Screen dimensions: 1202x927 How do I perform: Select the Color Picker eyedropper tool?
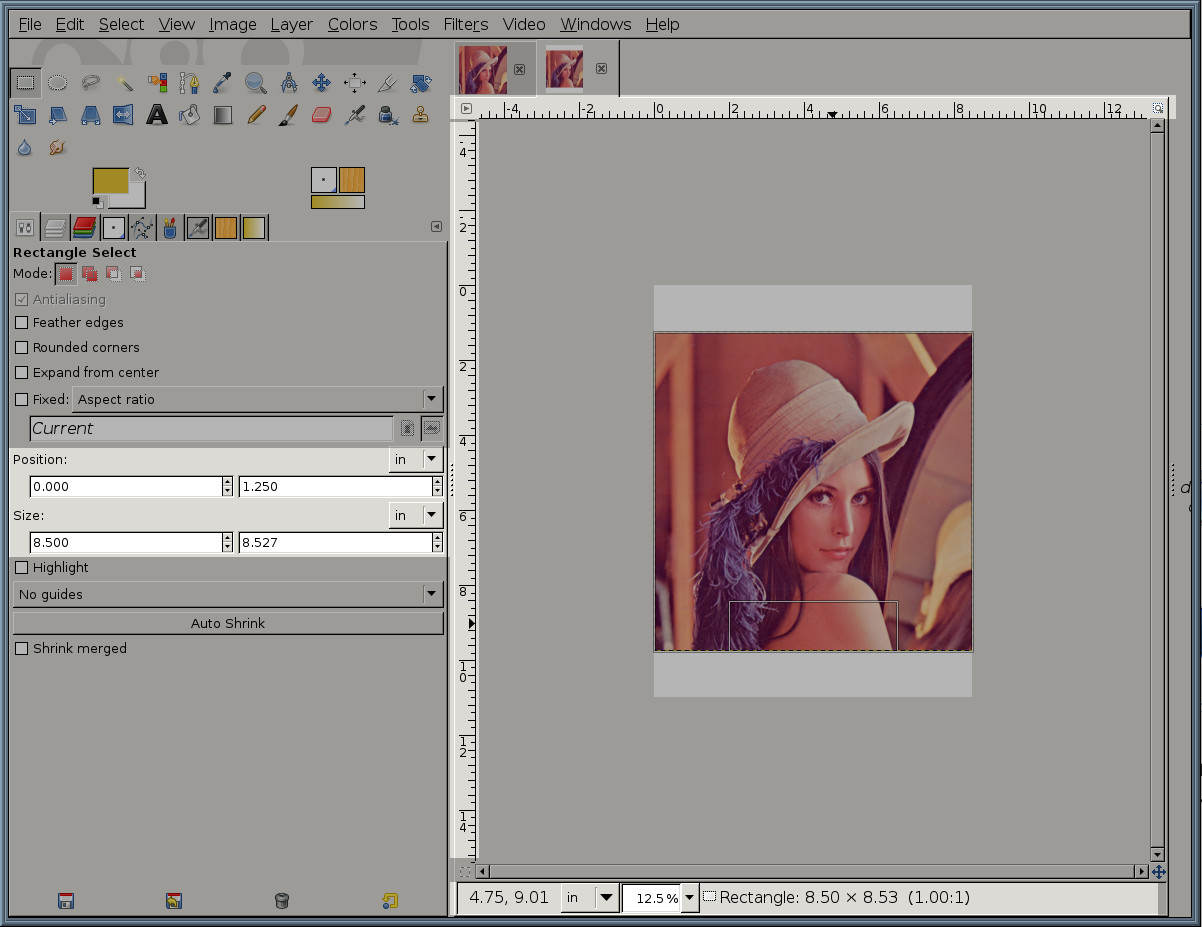click(x=223, y=82)
